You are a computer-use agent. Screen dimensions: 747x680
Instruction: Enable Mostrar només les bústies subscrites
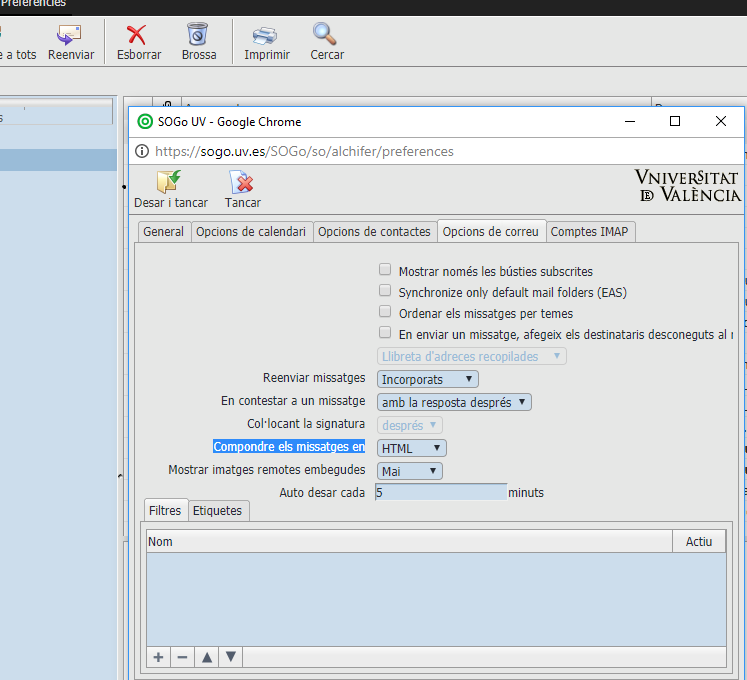click(x=385, y=270)
